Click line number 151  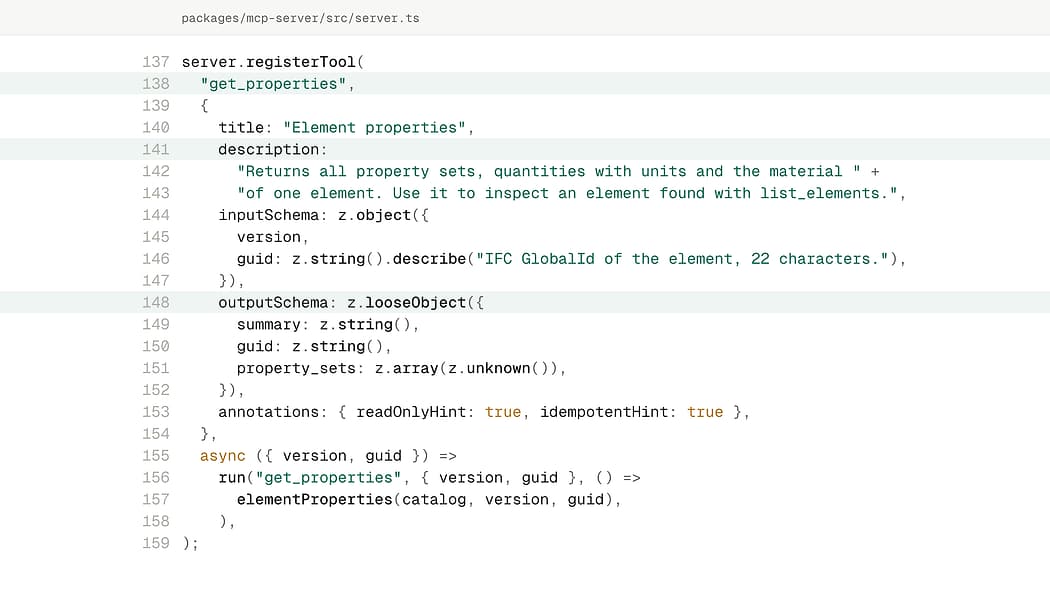pos(155,369)
